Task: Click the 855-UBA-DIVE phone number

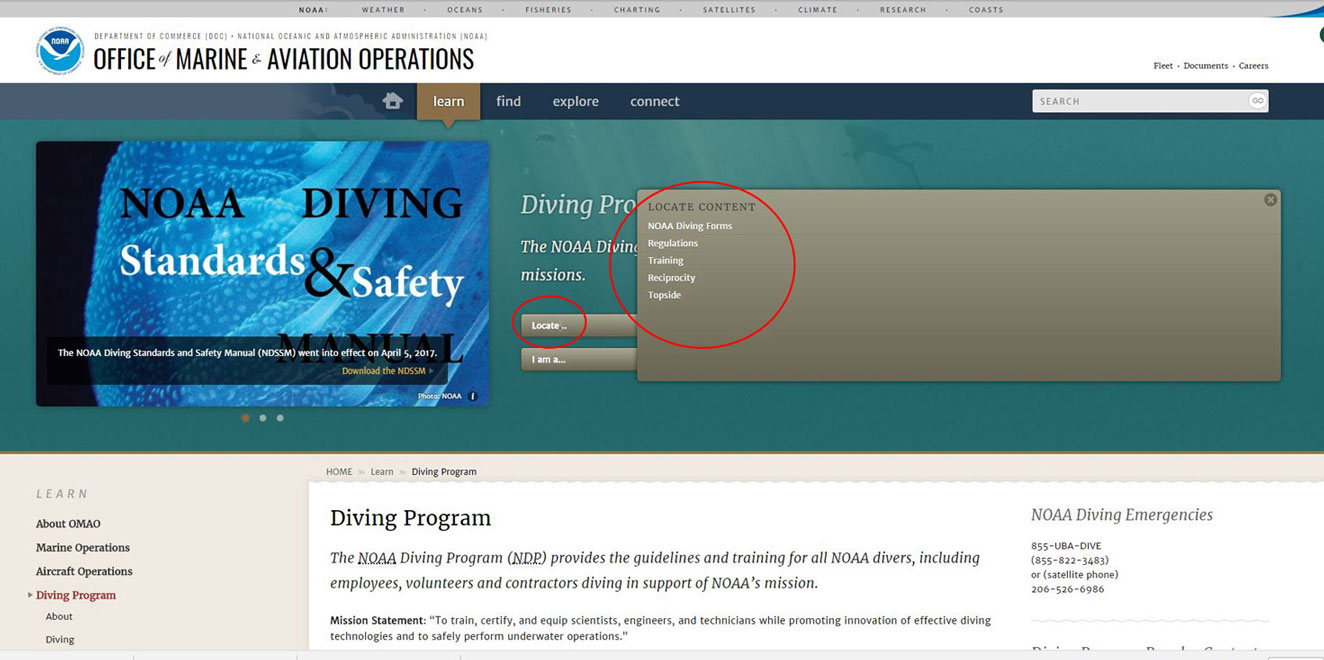Action: tap(1066, 546)
